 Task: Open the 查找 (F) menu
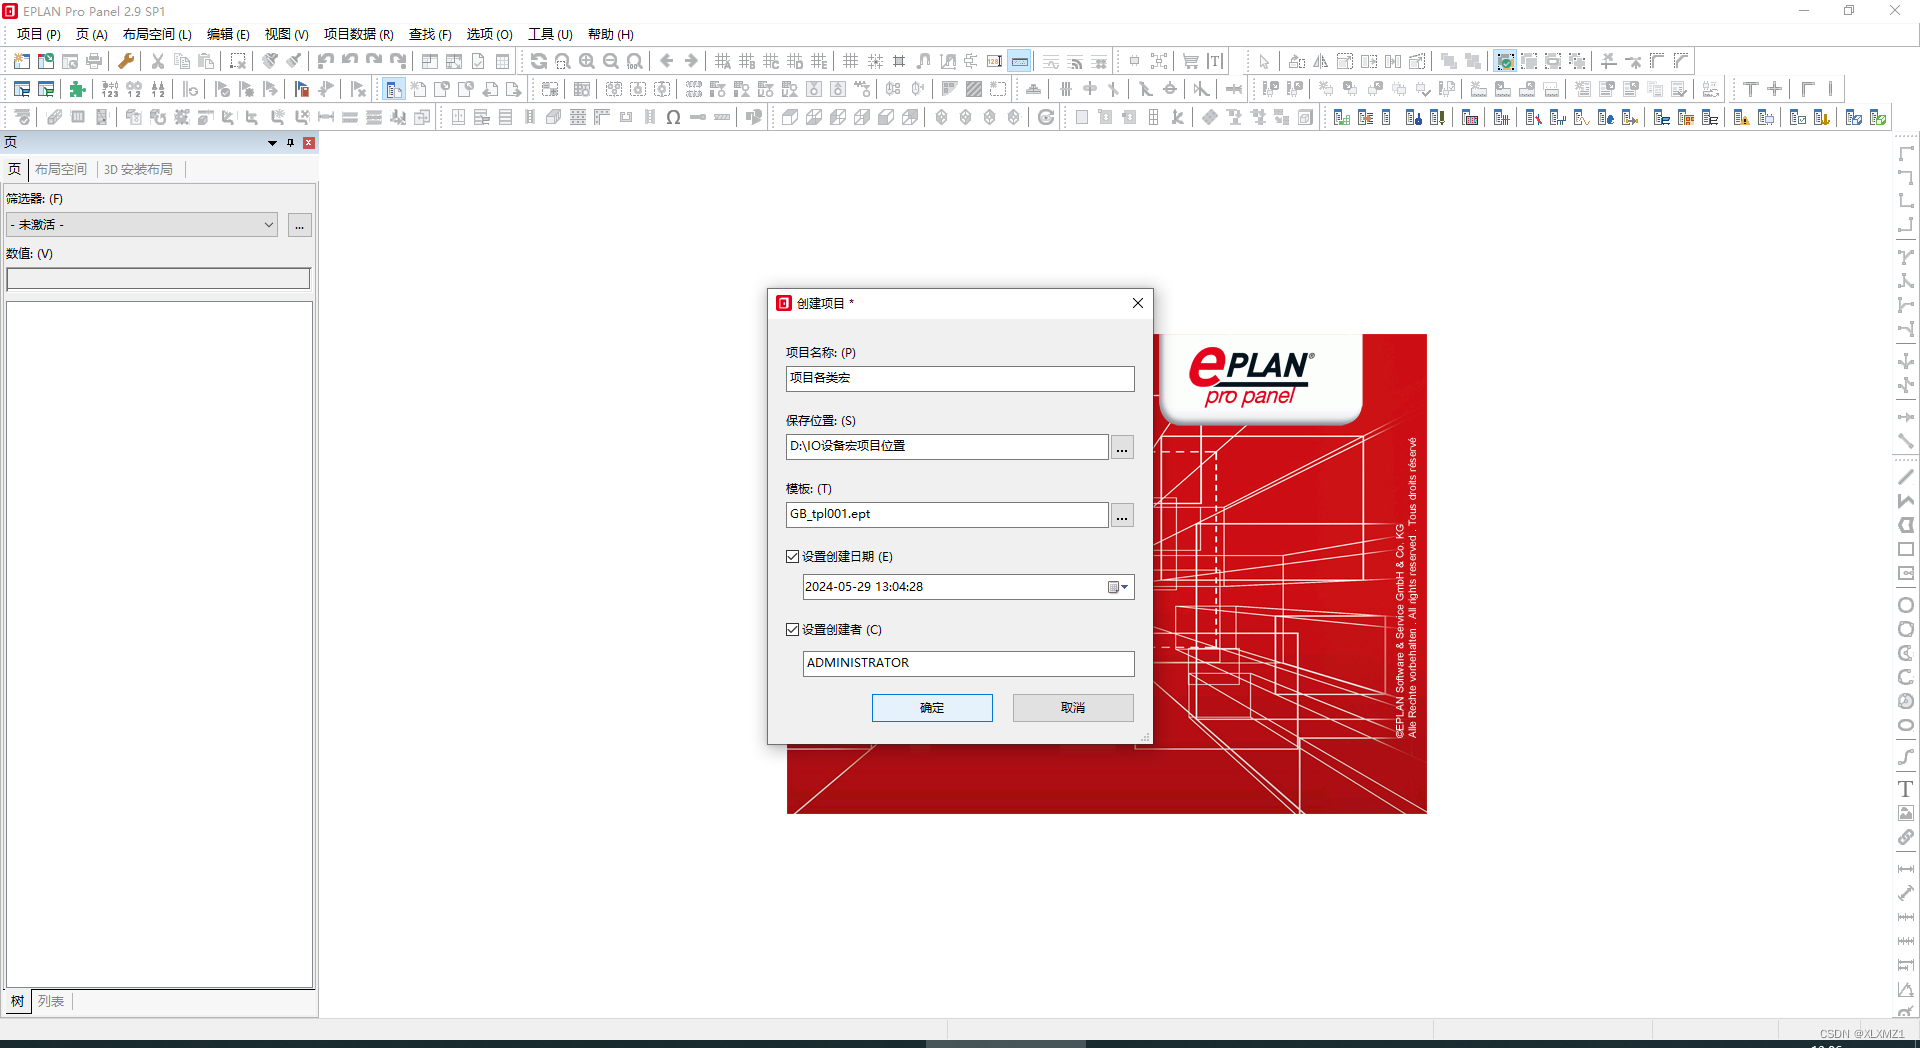(430, 34)
